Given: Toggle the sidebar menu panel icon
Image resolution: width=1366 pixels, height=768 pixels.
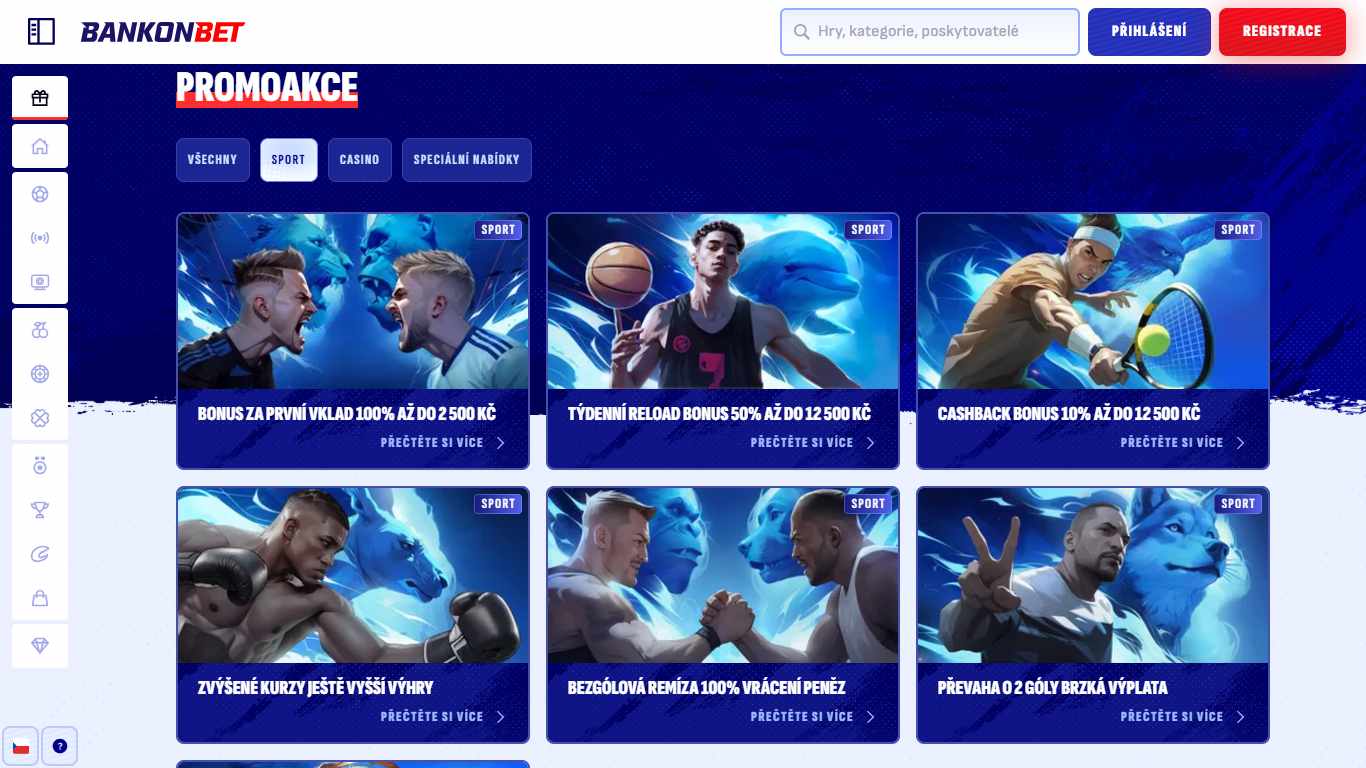Looking at the screenshot, I should [41, 31].
